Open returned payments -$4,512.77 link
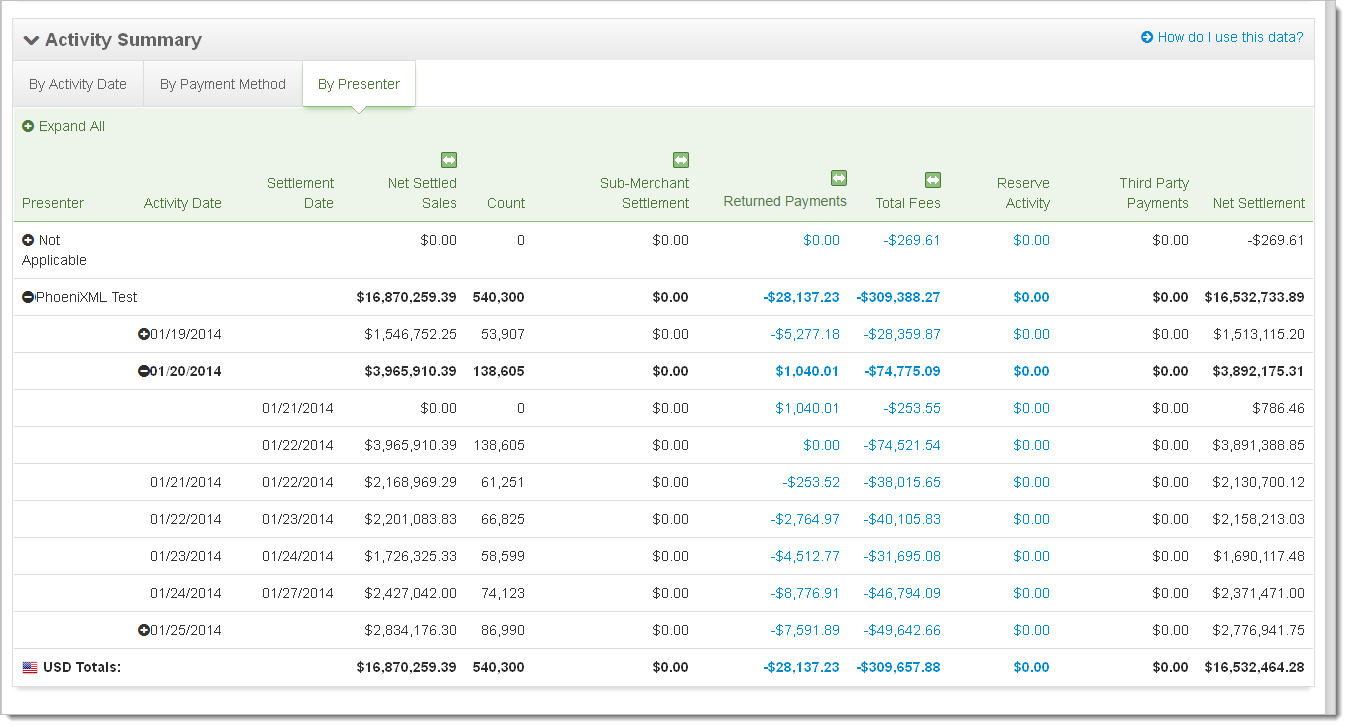Image resolution: width=1348 pixels, height=727 pixels. click(805, 556)
